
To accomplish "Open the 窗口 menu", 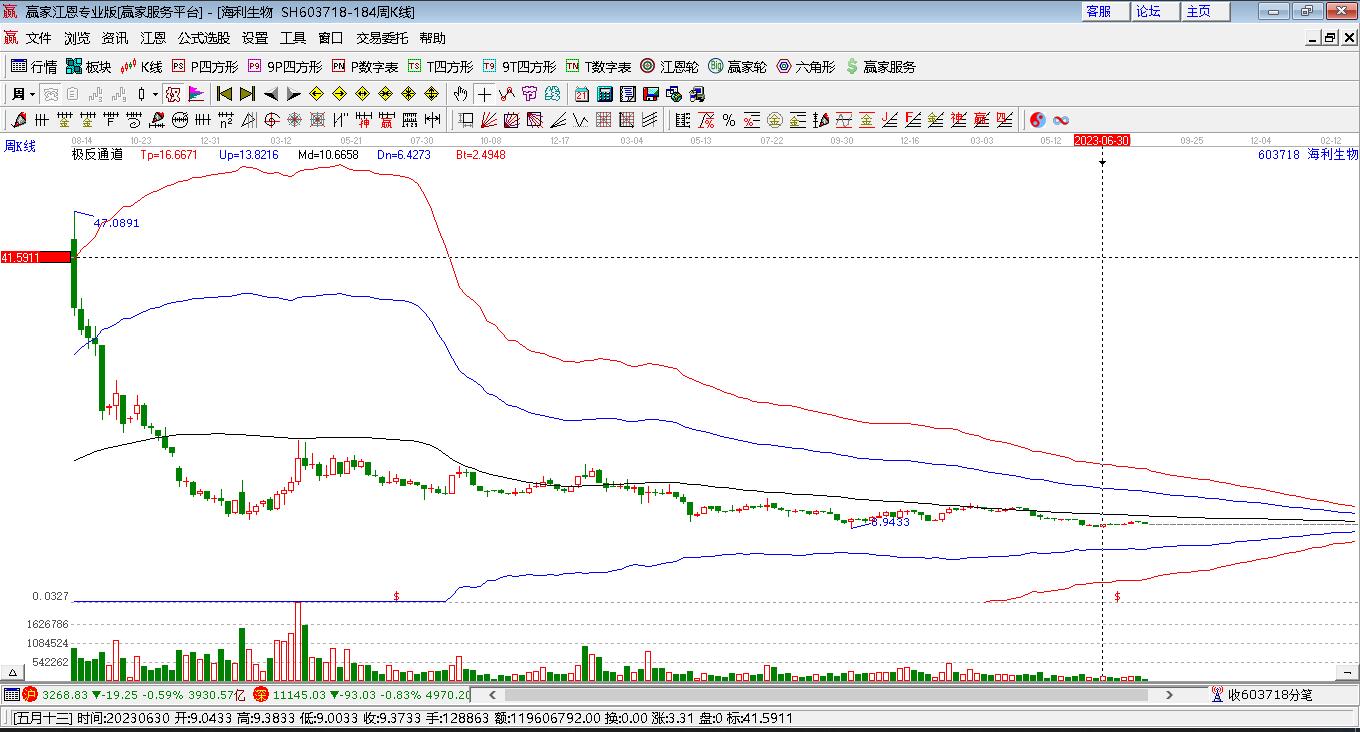I will pyautogui.click(x=331, y=38).
